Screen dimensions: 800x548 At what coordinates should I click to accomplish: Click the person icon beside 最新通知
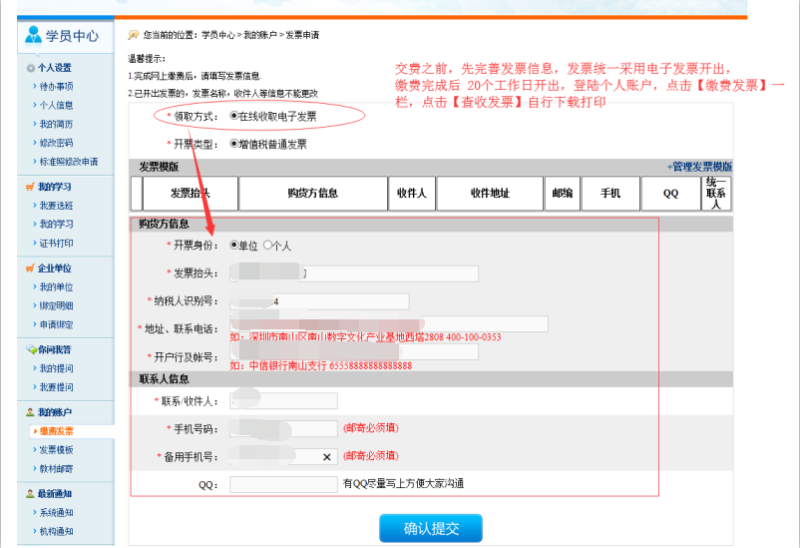pos(30,494)
